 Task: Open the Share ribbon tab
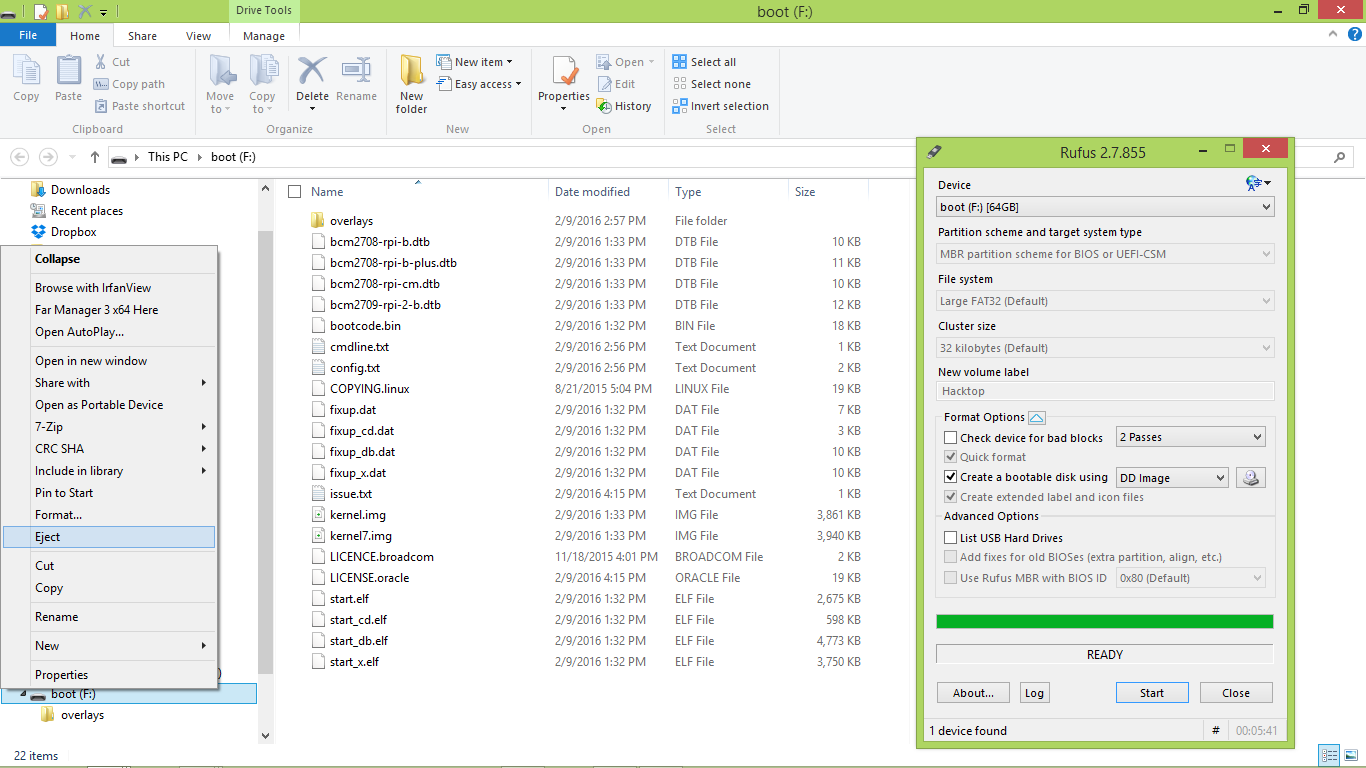142,36
